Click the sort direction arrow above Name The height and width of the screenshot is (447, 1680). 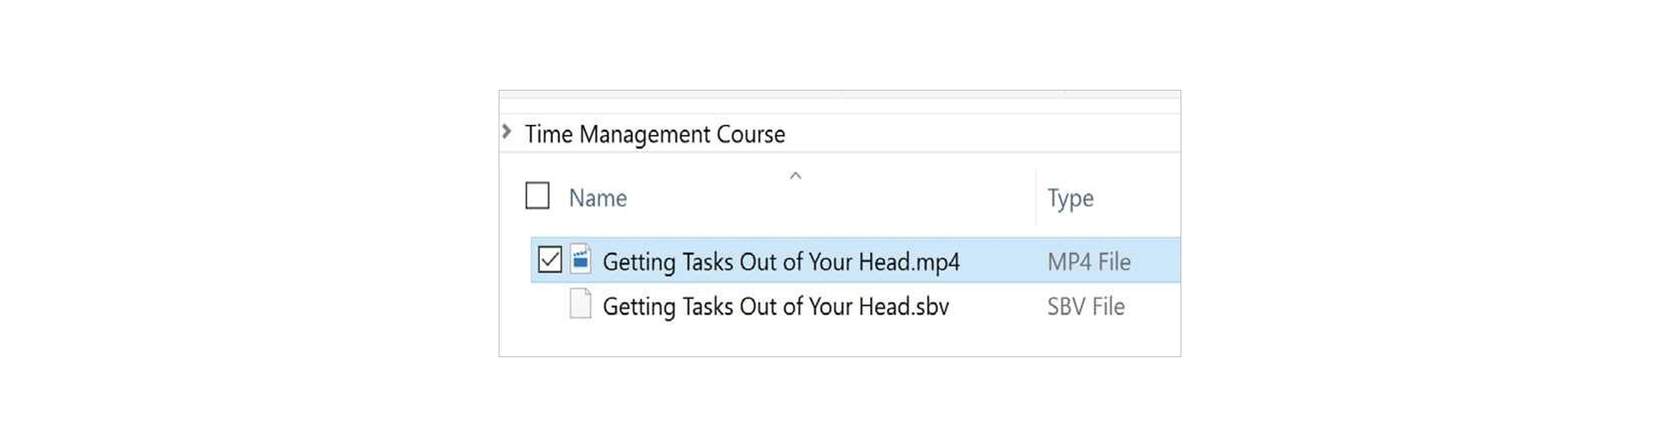tap(796, 176)
